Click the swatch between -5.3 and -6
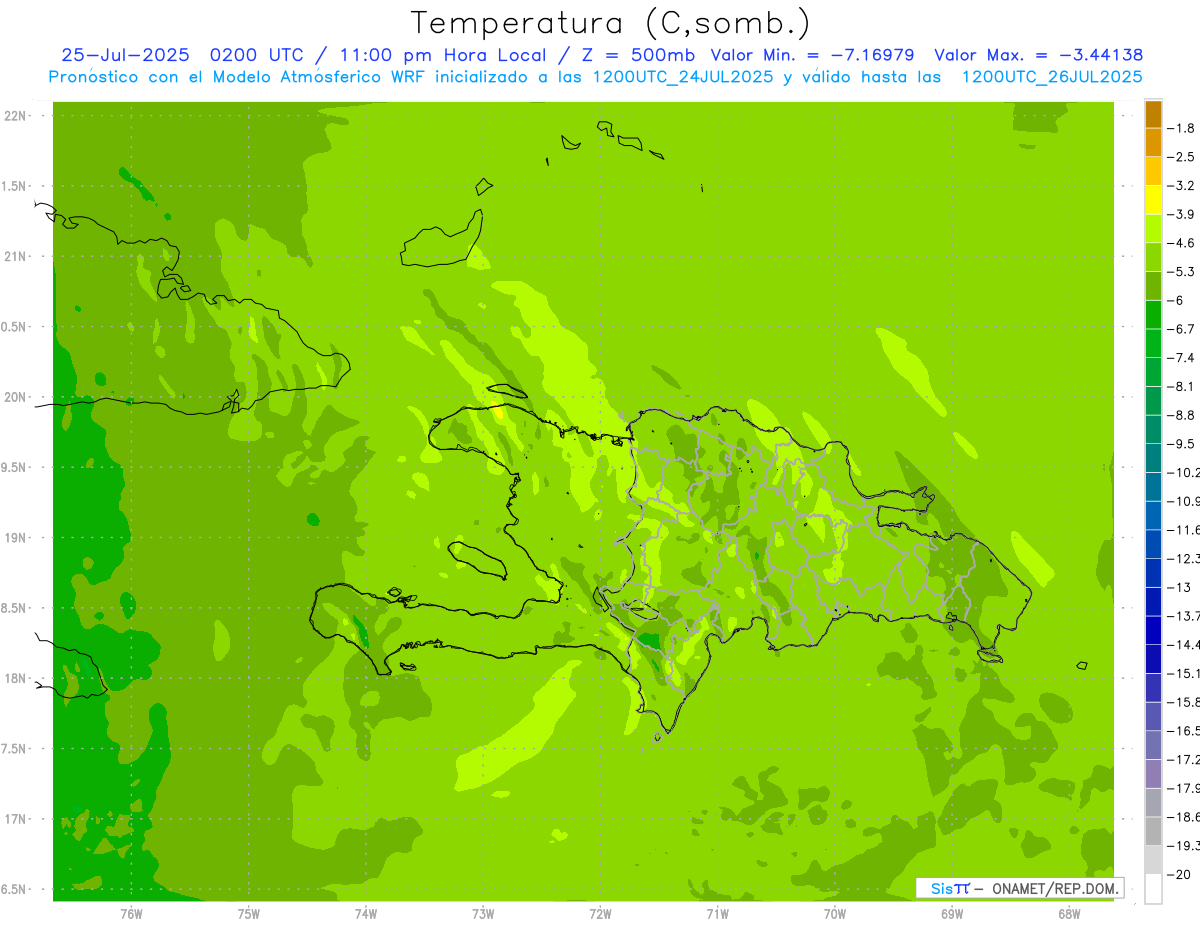 [x=1153, y=286]
